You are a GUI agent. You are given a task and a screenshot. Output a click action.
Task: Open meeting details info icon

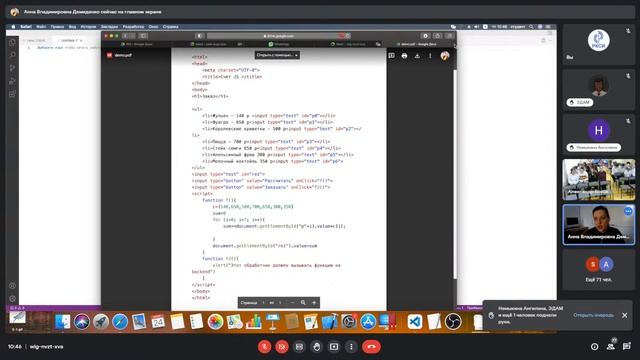click(594, 347)
